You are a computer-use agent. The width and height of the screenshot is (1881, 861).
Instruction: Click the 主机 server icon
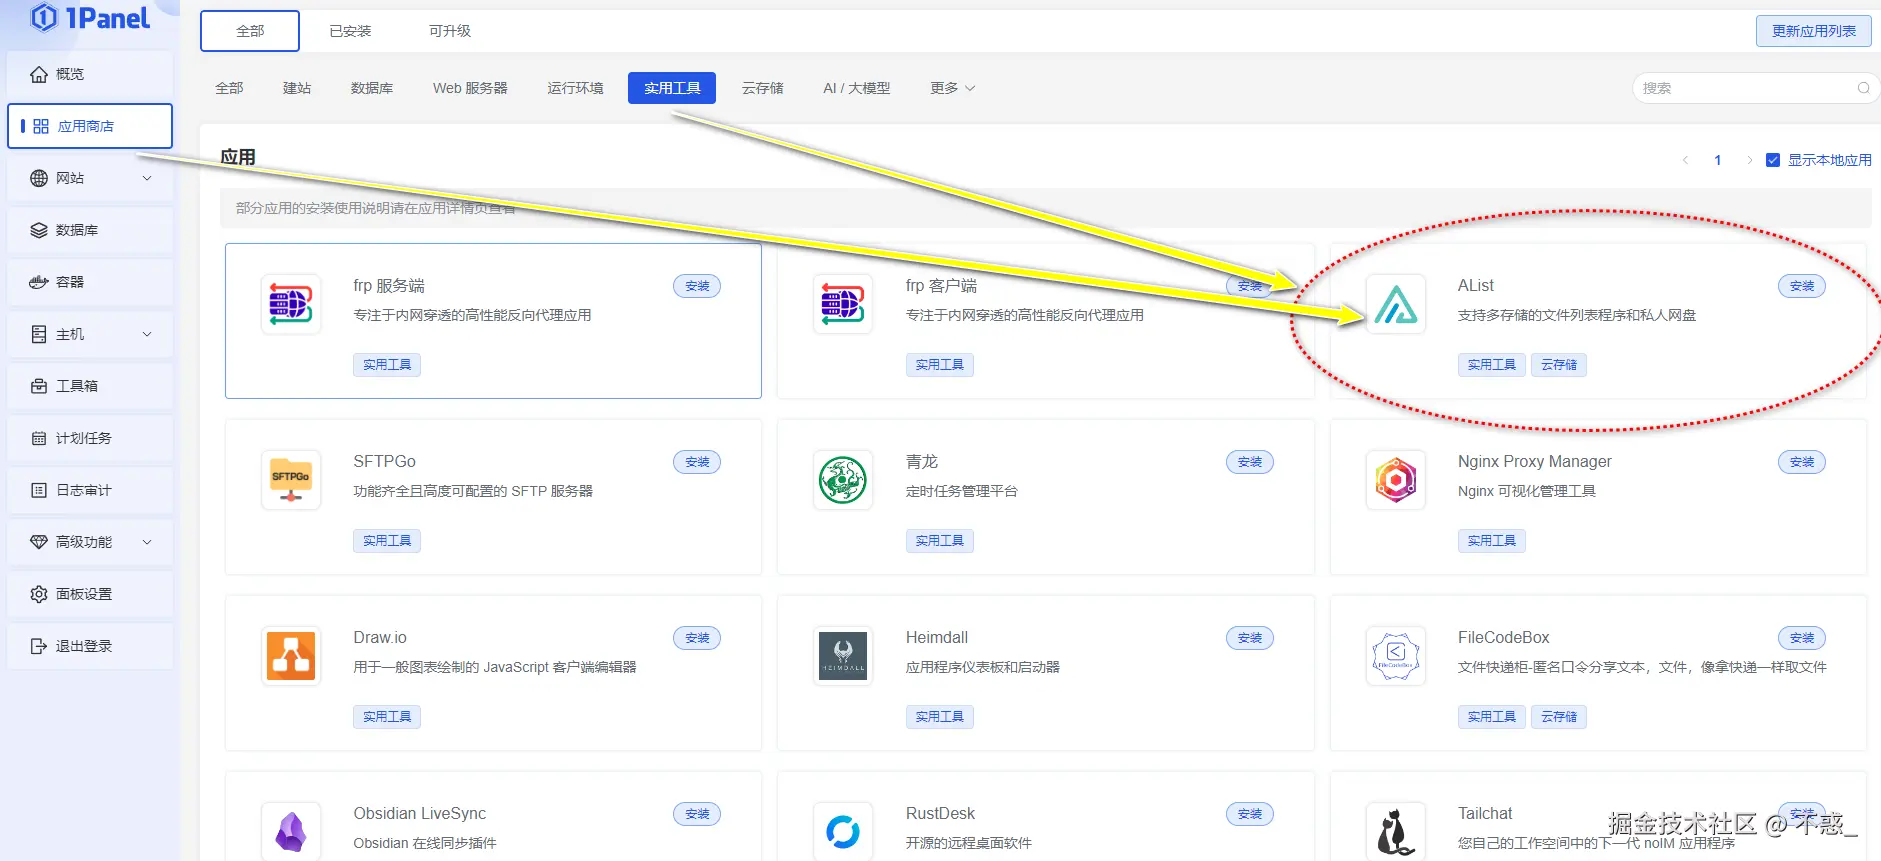39,334
